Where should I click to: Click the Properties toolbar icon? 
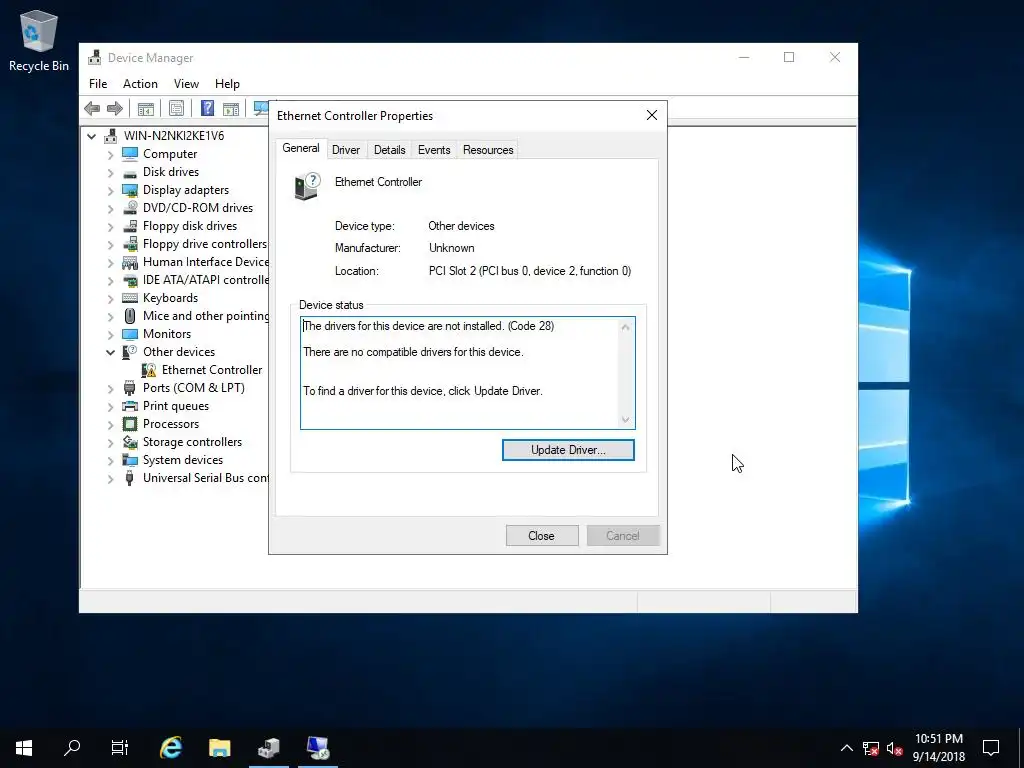click(x=176, y=108)
